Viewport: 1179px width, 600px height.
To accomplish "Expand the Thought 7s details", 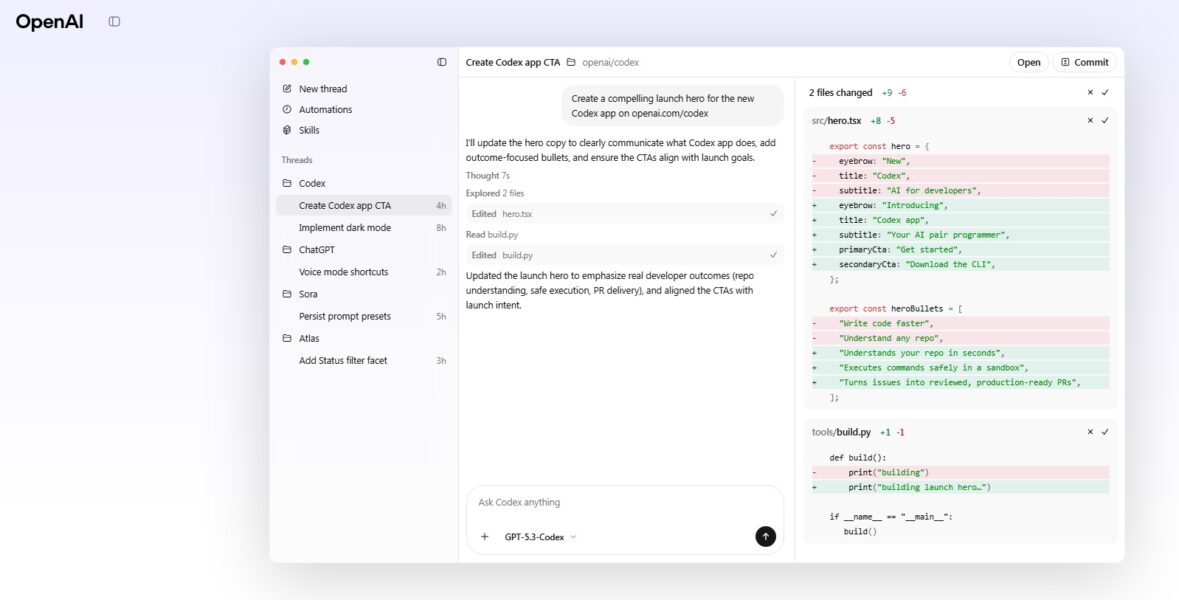I will click(x=489, y=175).
